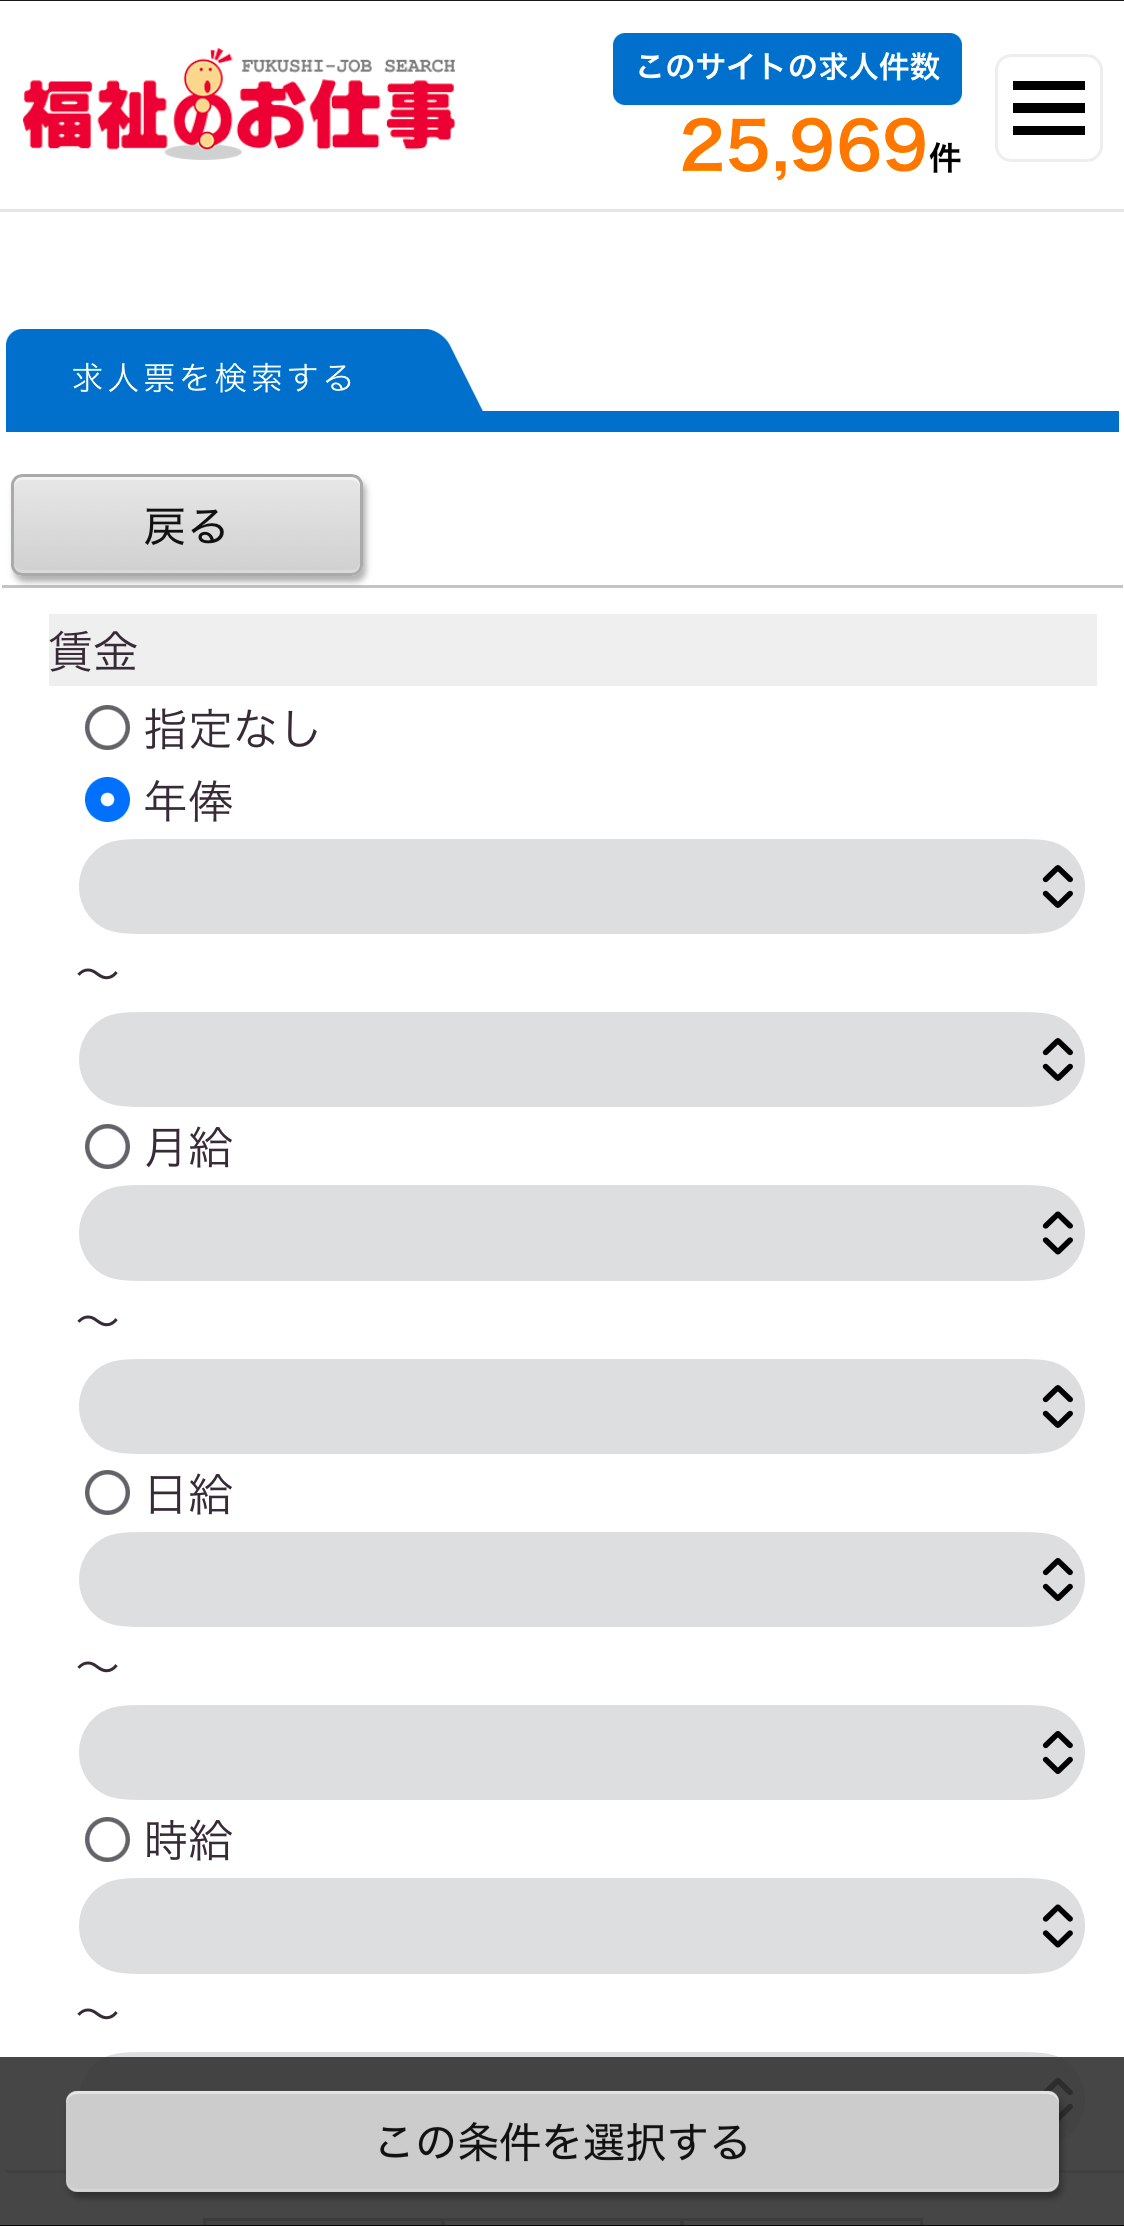Choose the 月給 radio option
Image resolution: width=1124 pixels, height=2226 pixels.
coord(108,1147)
